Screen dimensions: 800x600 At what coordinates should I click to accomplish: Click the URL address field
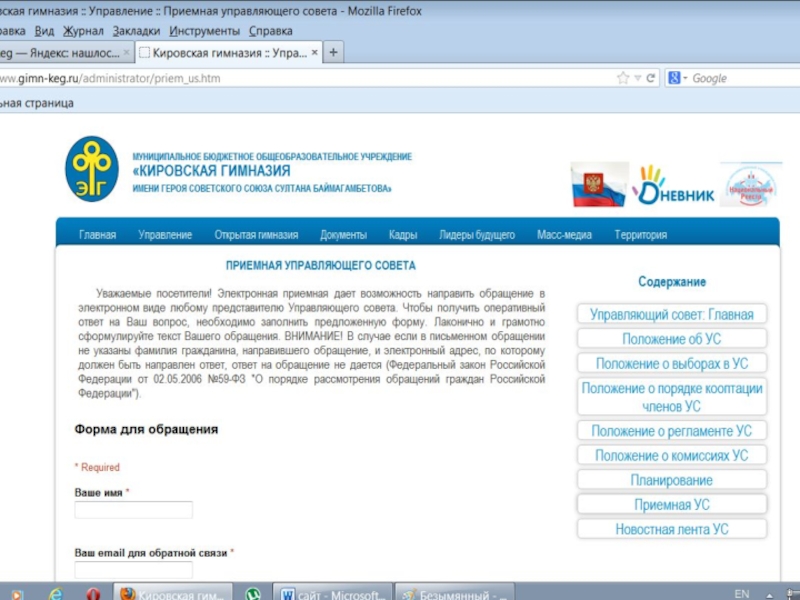click(x=306, y=78)
